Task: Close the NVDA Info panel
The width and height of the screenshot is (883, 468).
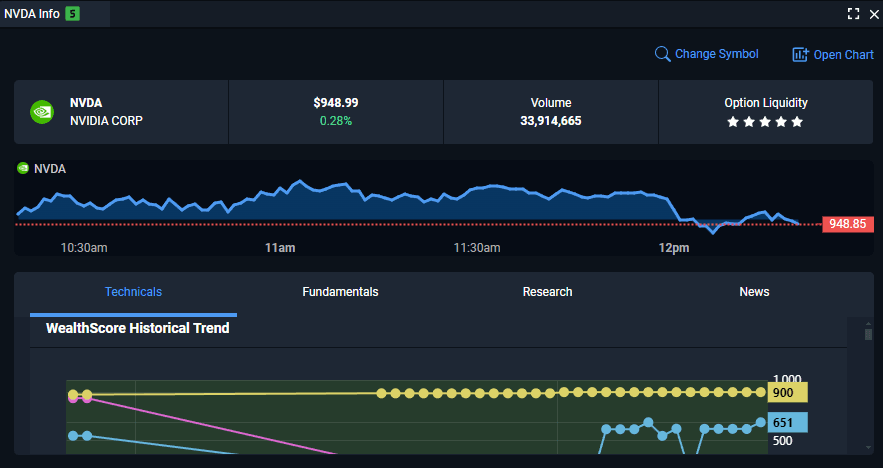Action: 874,14
